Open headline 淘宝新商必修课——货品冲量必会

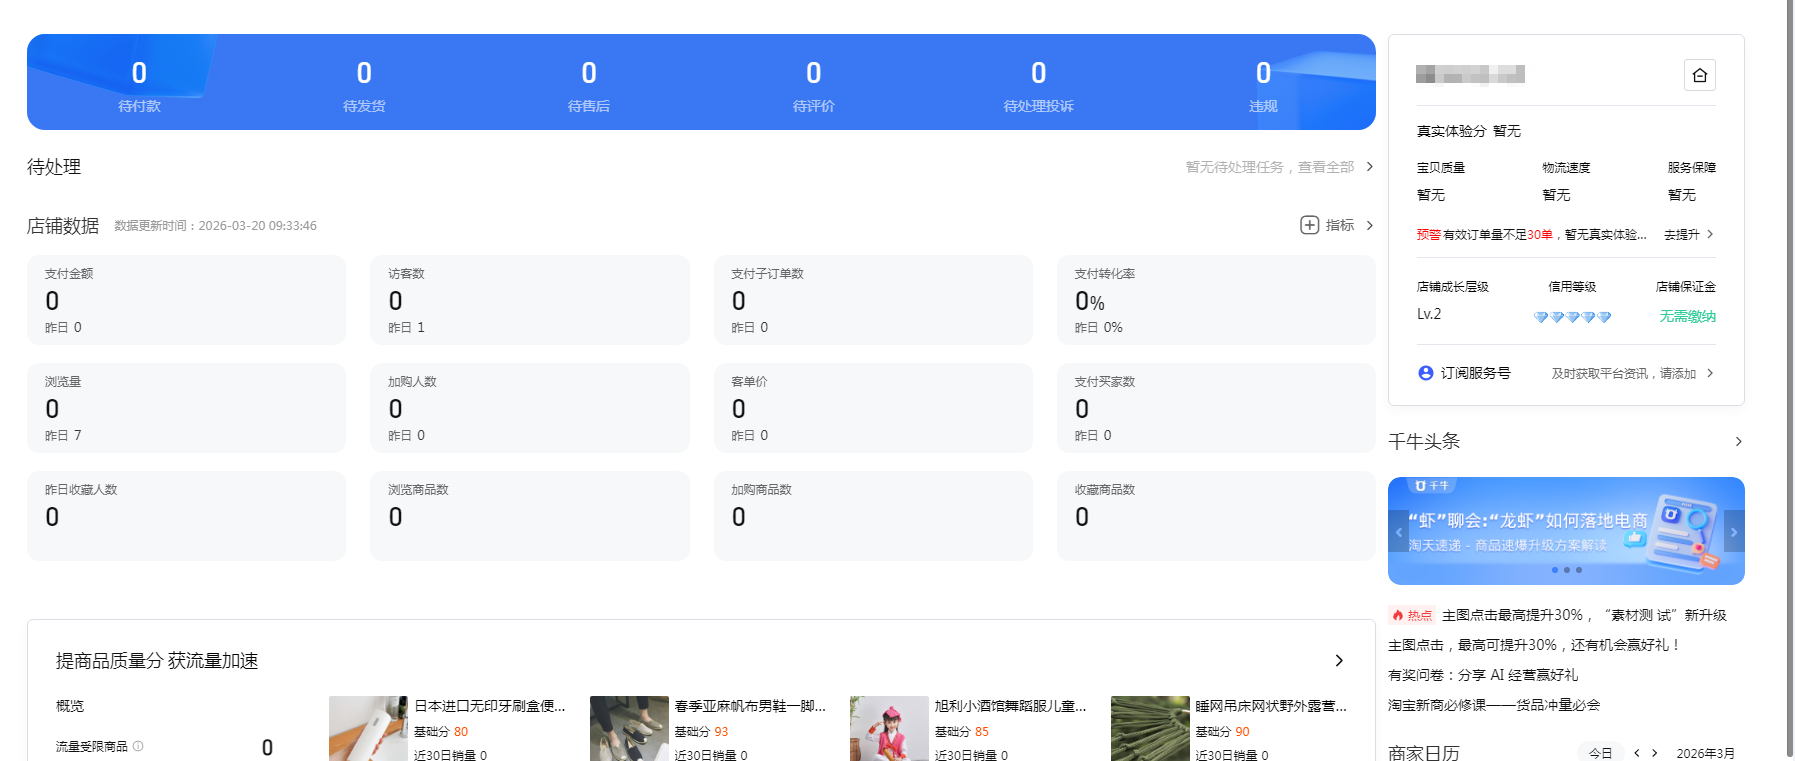1494,705
